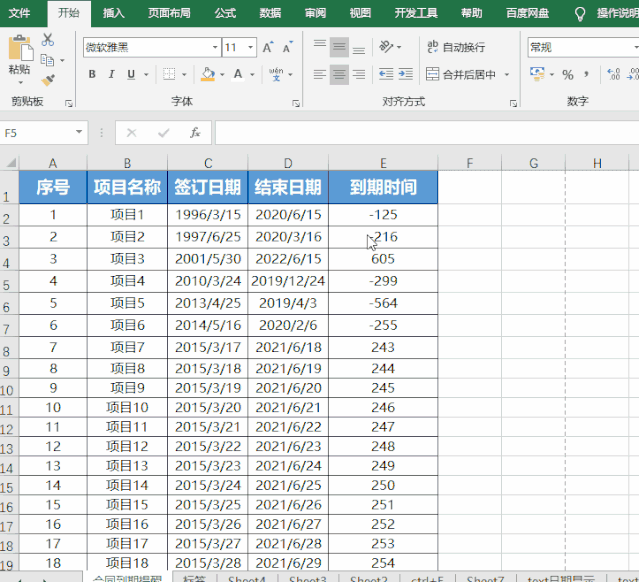Apply cell borders icon
639x582 pixels.
[x=169, y=74]
